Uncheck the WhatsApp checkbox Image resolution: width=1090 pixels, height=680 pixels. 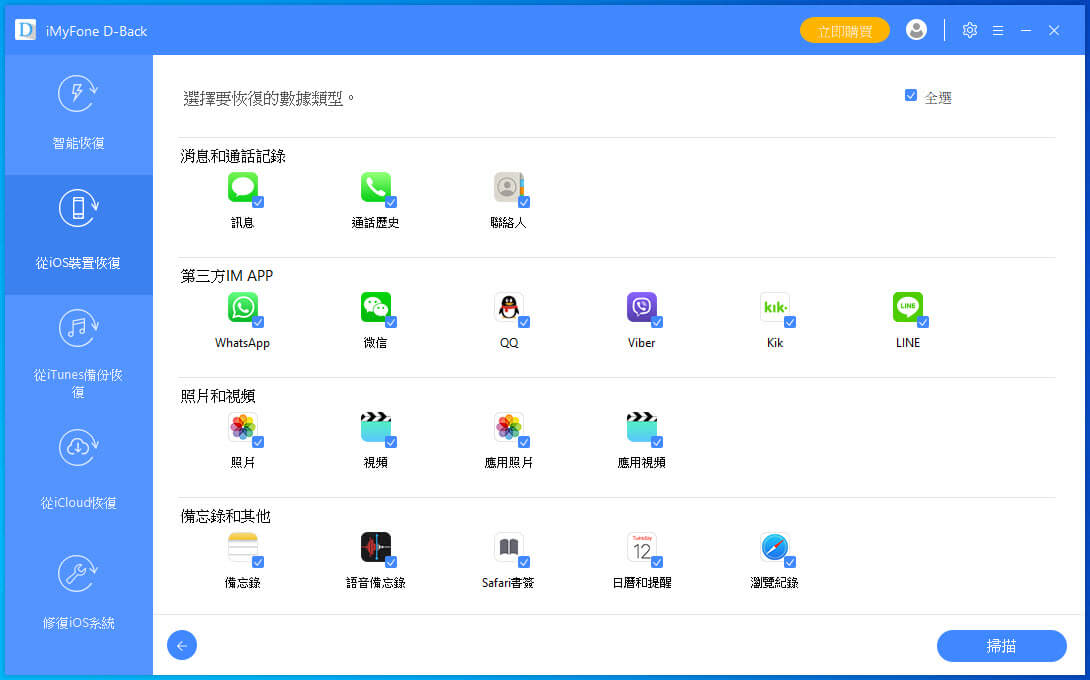(x=258, y=322)
